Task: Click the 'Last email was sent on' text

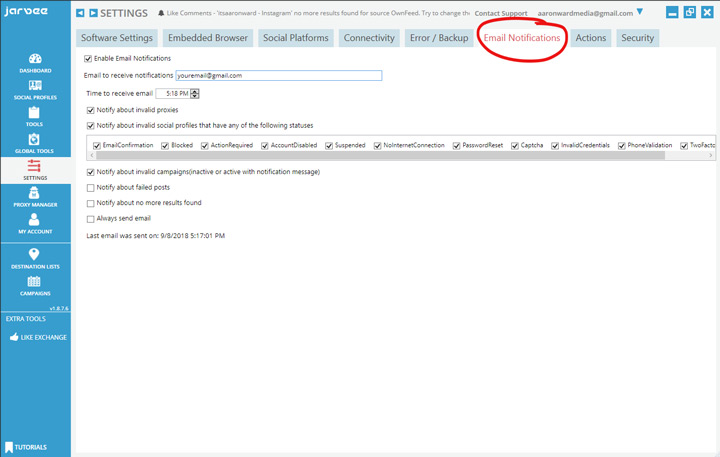Action: 156,236
